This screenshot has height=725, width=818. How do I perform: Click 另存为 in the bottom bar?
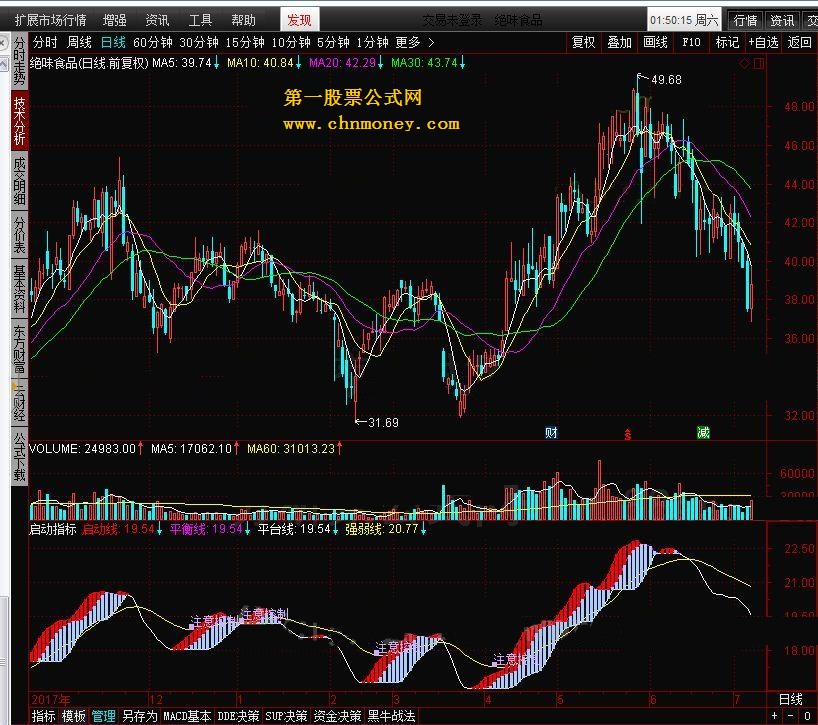[x=139, y=716]
